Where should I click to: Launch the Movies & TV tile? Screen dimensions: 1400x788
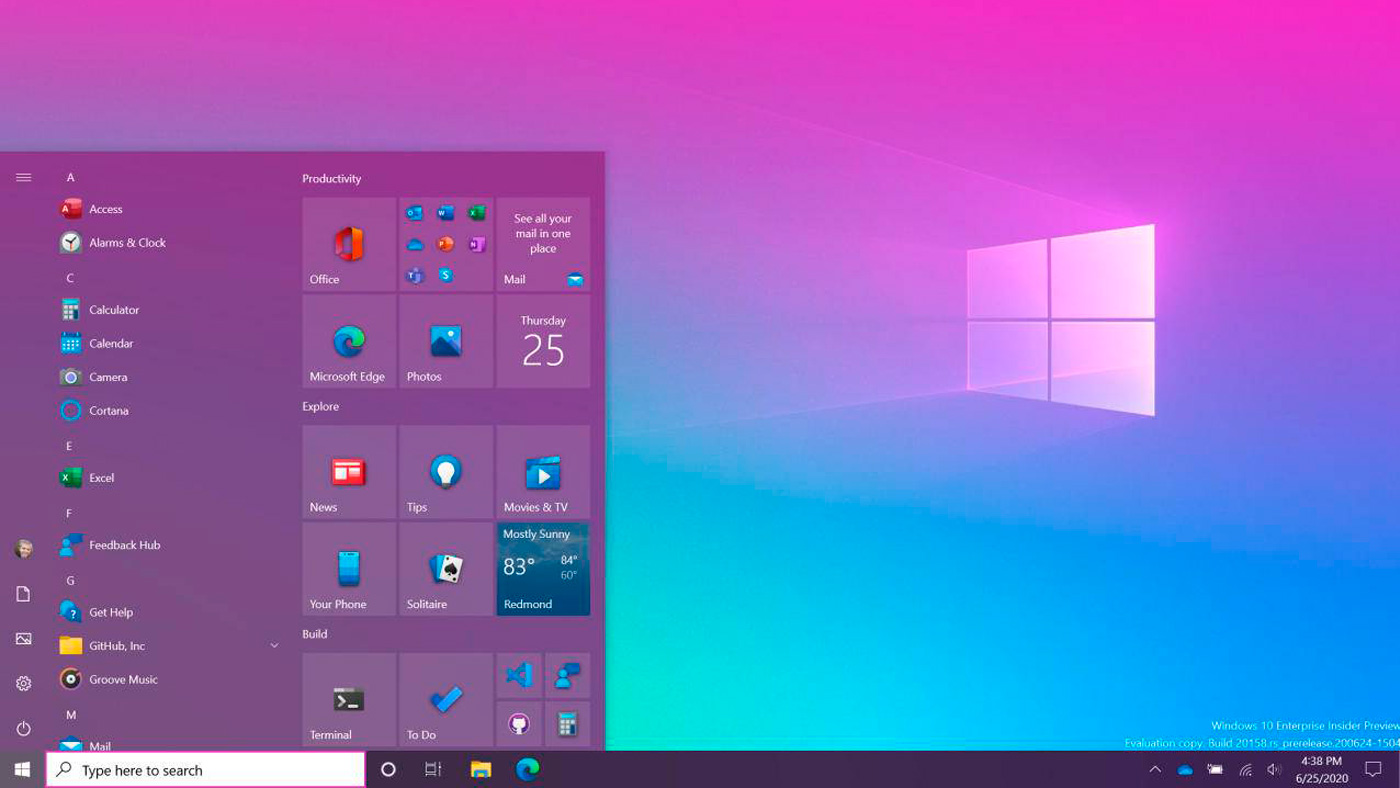click(543, 472)
